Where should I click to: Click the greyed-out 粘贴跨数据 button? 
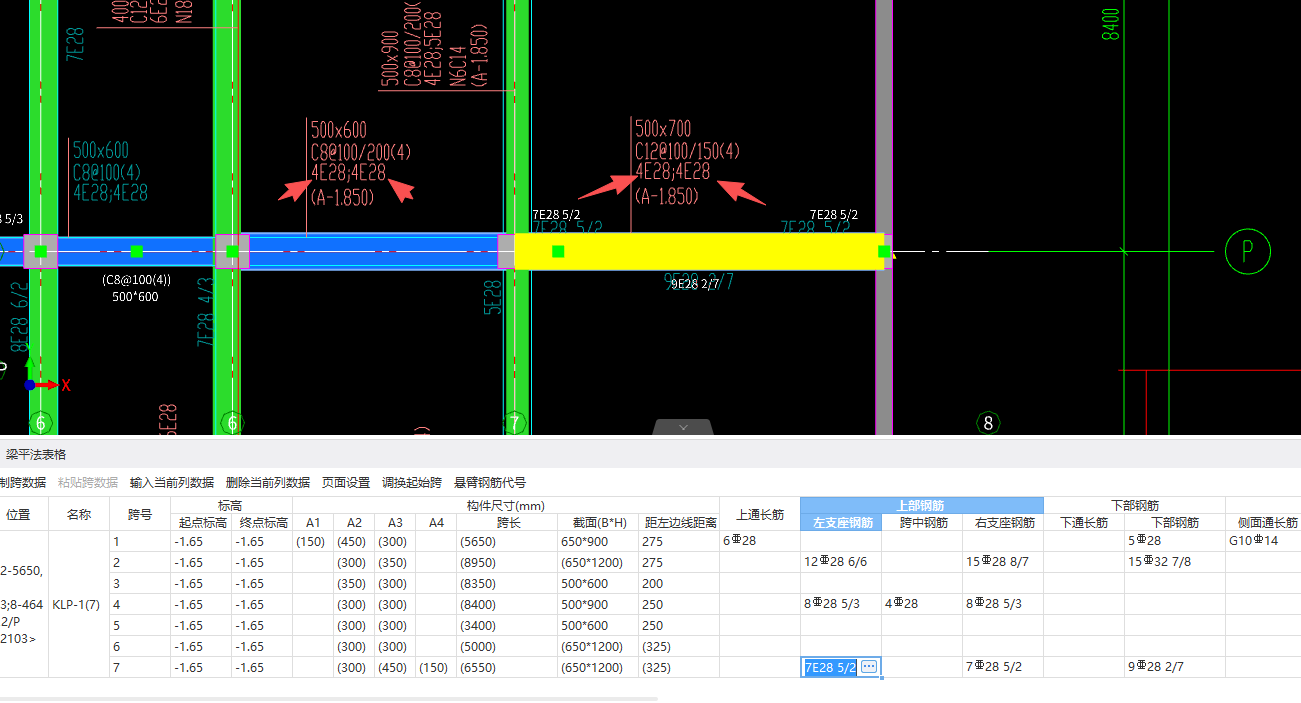(x=88, y=482)
